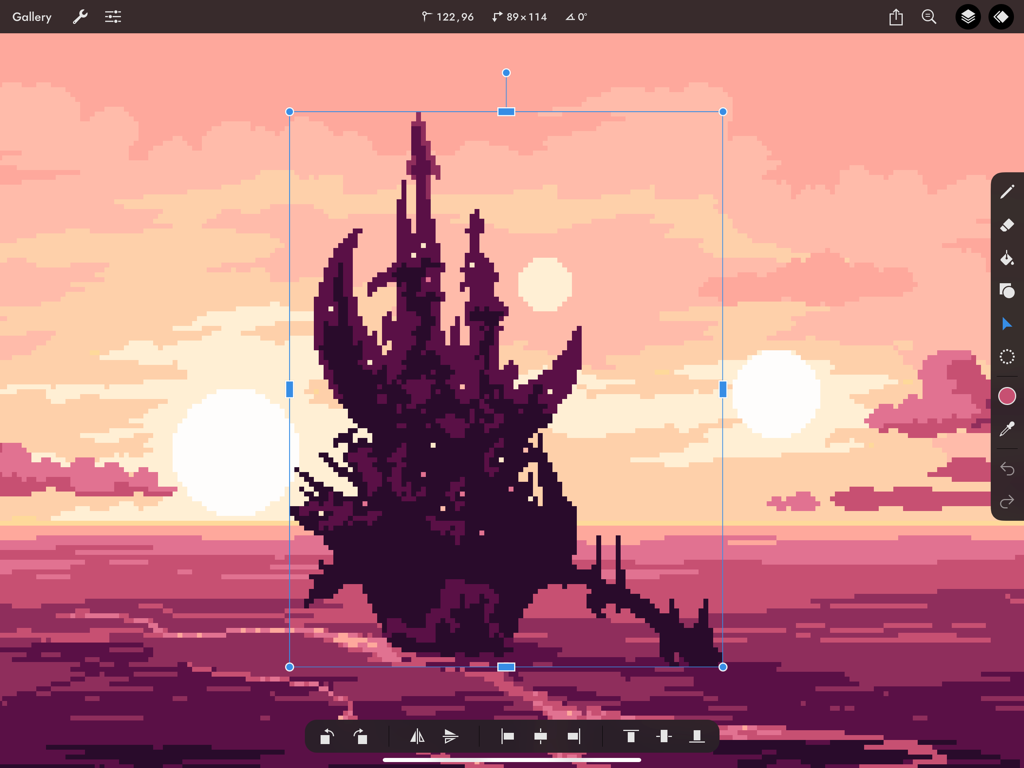1024x768 pixels.
Task: Select the Eraser tool
Action: pyautogui.click(x=1007, y=224)
